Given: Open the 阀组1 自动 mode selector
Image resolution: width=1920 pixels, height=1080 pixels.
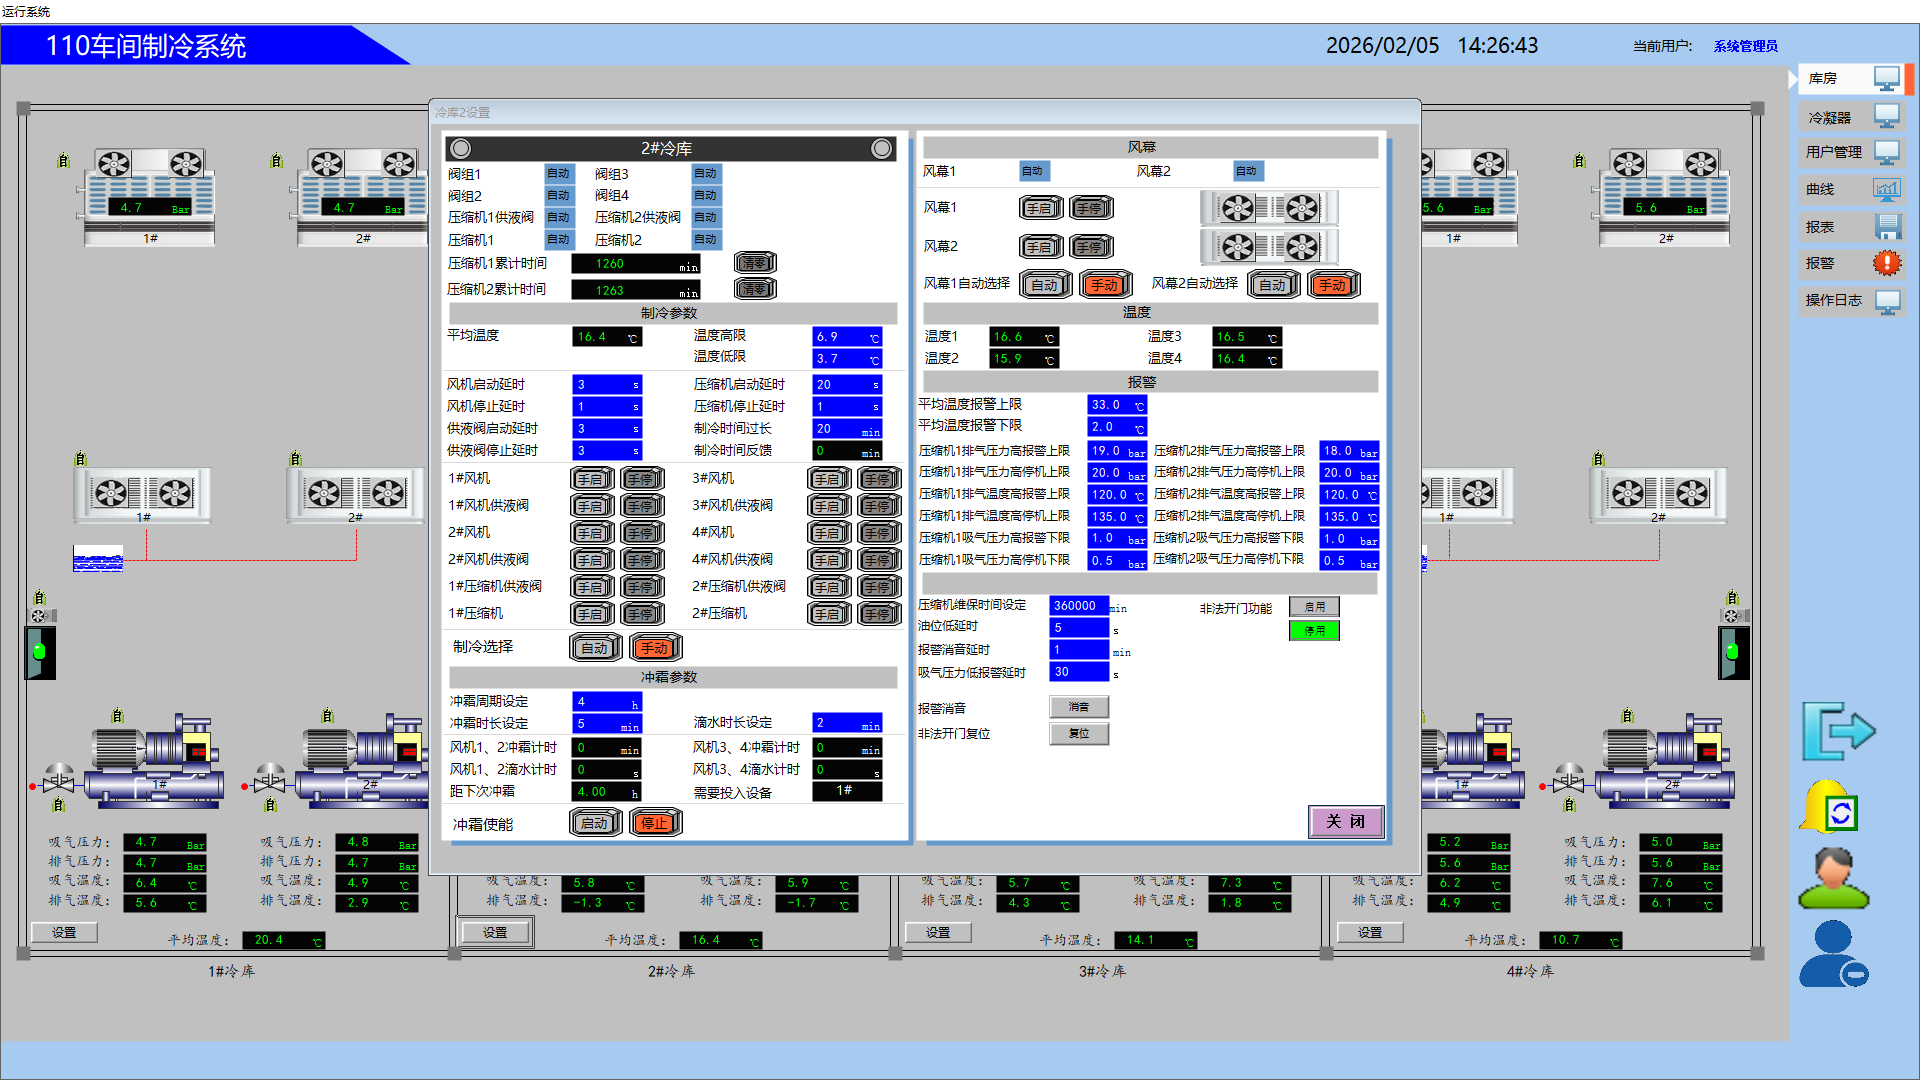Looking at the screenshot, I should [558, 174].
